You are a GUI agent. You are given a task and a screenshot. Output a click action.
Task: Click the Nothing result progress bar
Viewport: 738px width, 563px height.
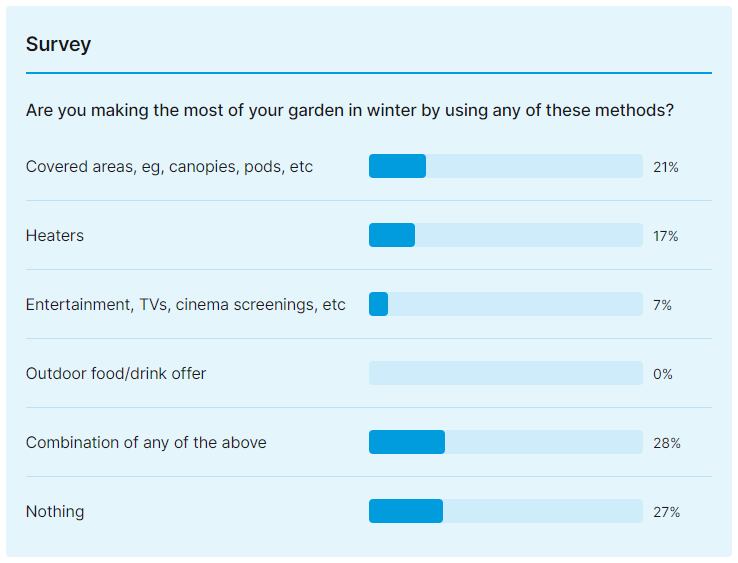[x=505, y=512]
